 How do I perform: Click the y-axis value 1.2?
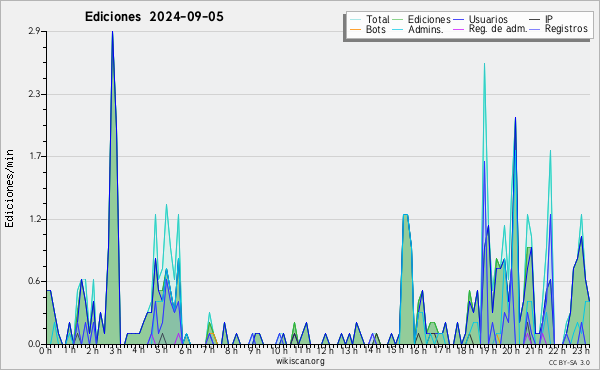(x=34, y=219)
